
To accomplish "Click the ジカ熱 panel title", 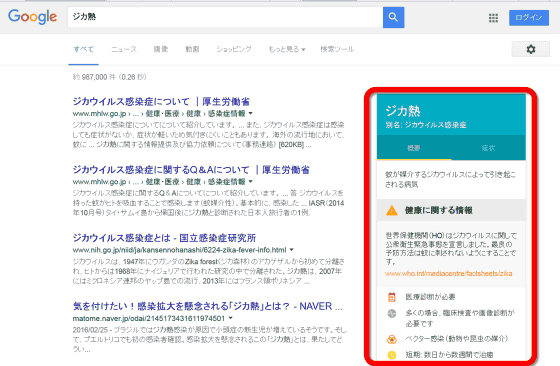I will coord(403,111).
